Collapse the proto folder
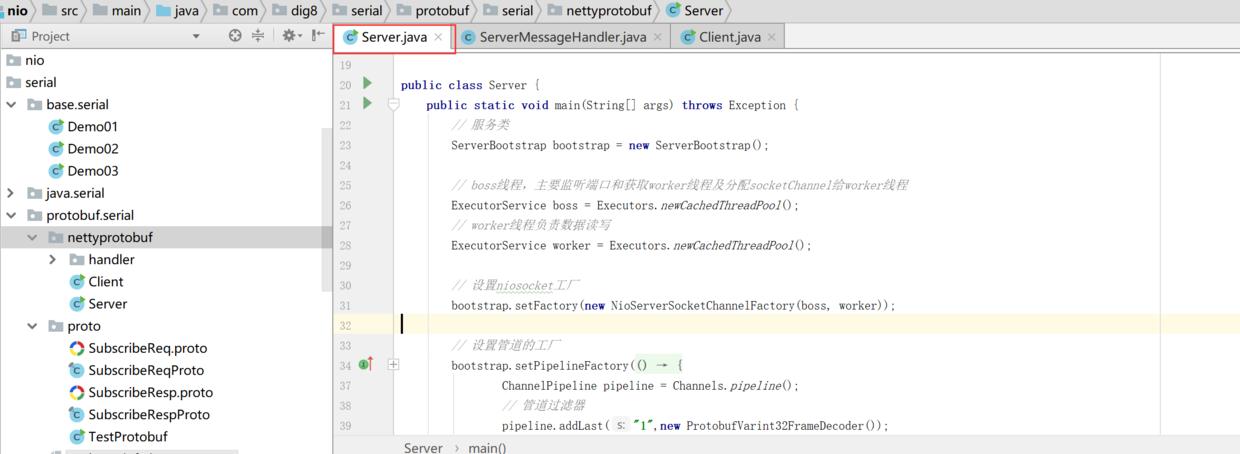This screenshot has width=1240, height=454. (32, 326)
